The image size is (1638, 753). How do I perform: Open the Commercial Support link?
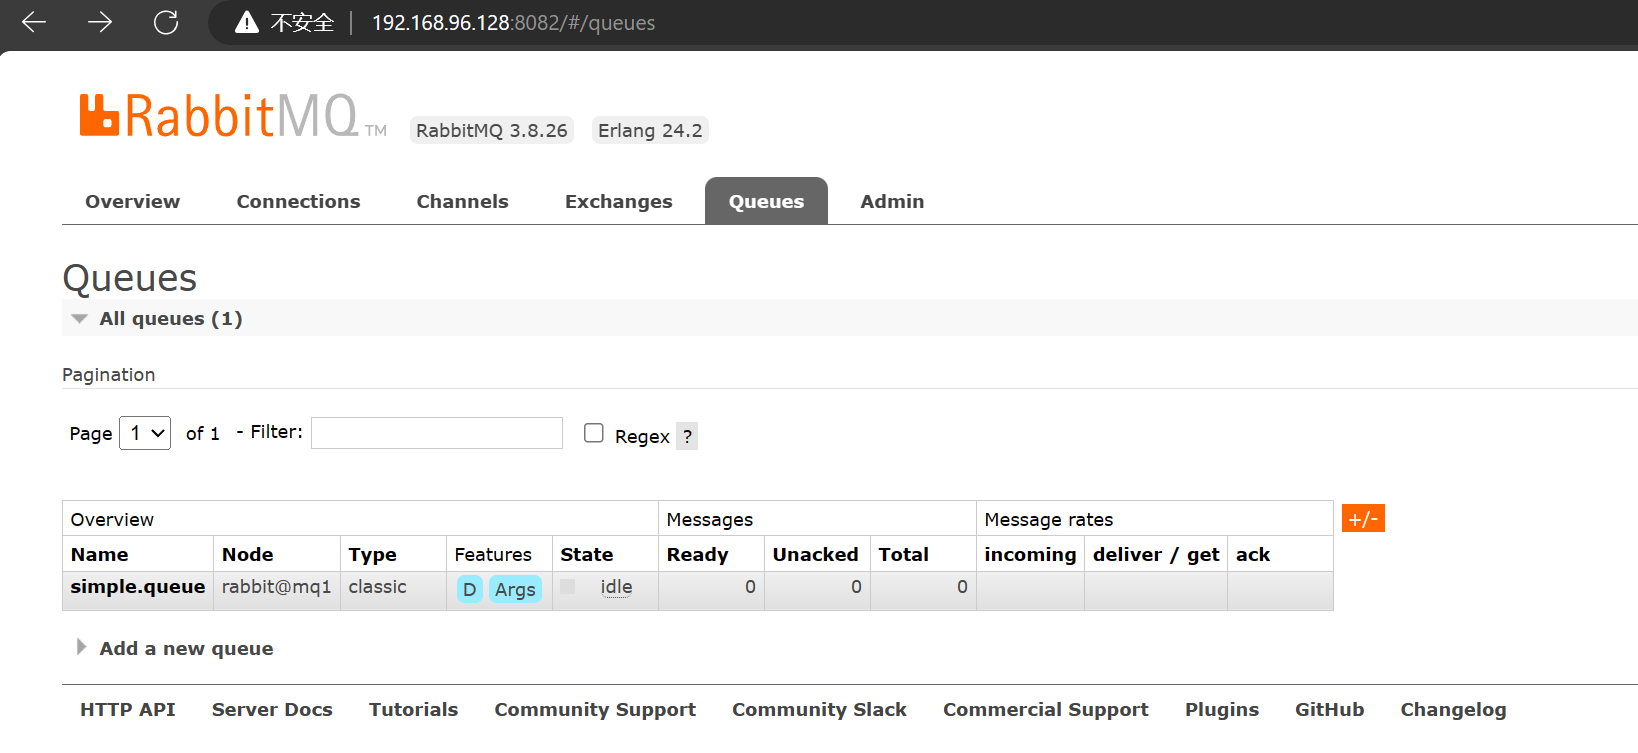1046,709
